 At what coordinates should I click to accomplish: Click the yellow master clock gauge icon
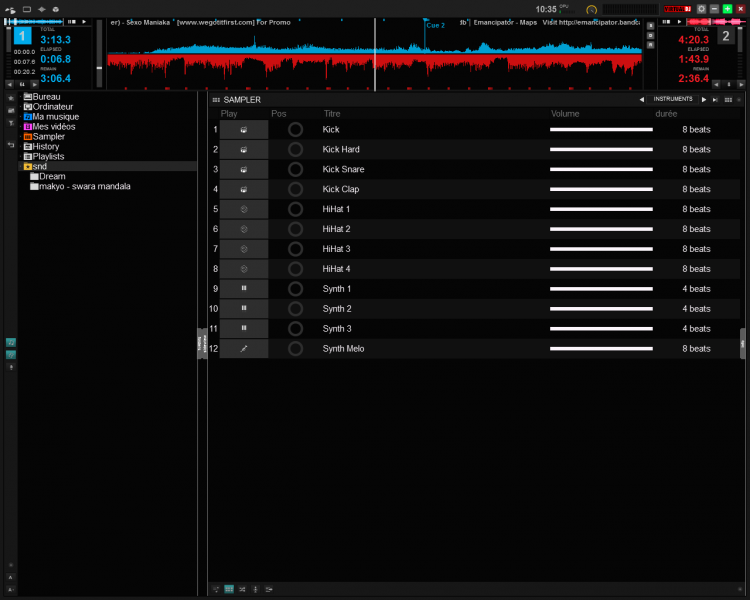click(x=592, y=10)
